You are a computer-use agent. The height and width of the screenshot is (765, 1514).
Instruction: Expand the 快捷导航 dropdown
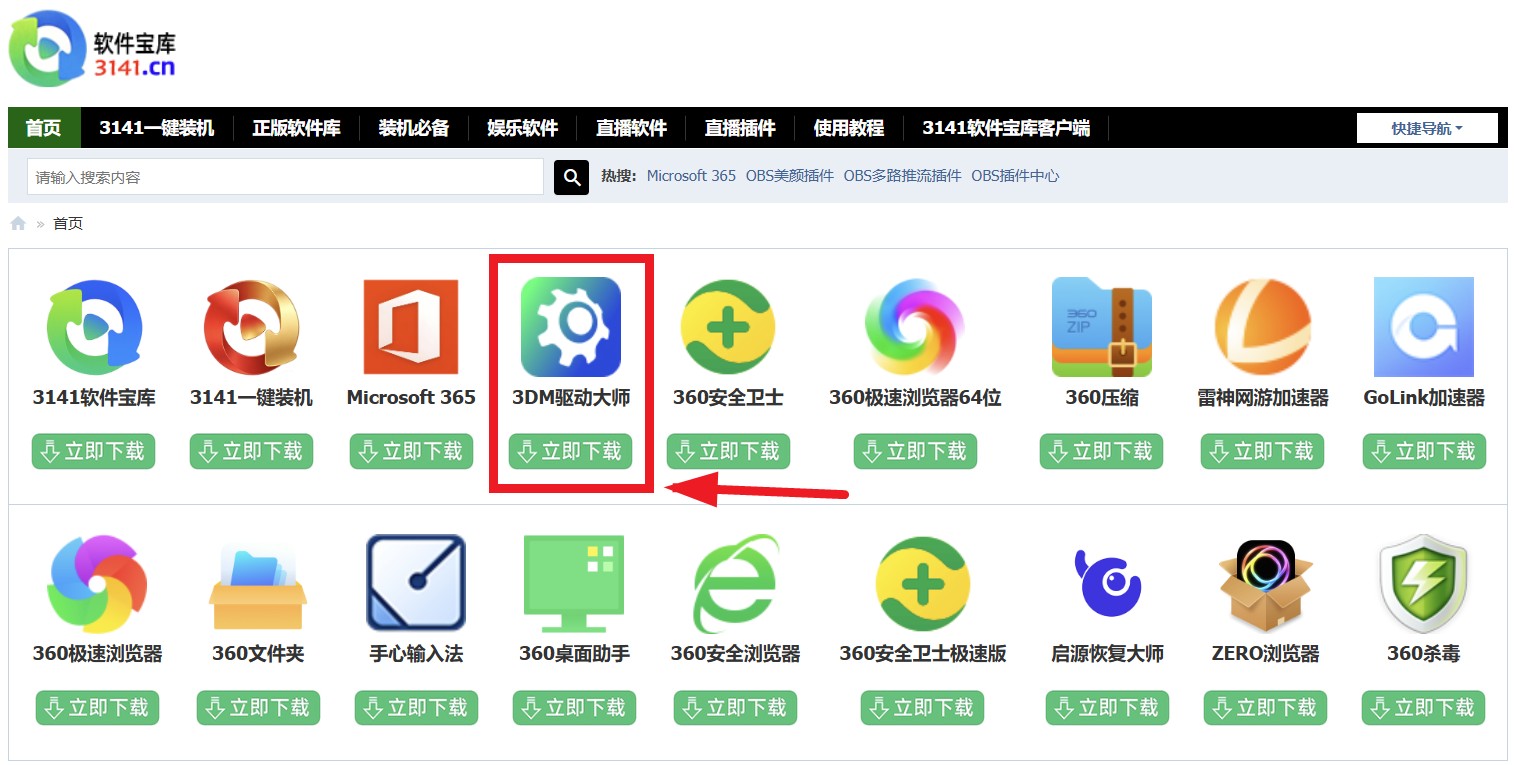[1427, 128]
